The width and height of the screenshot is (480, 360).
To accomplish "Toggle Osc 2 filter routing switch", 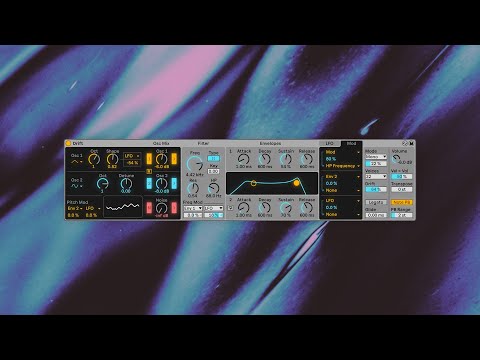I will (174, 183).
